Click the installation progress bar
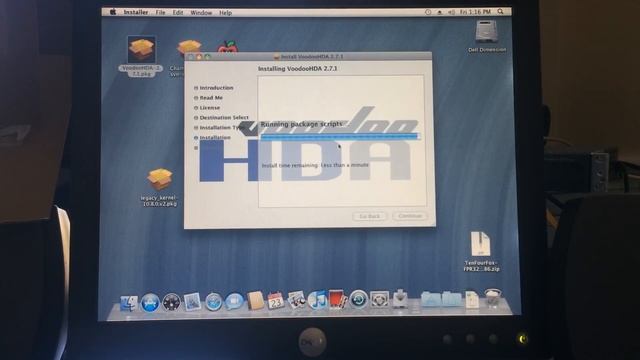 coord(340,136)
